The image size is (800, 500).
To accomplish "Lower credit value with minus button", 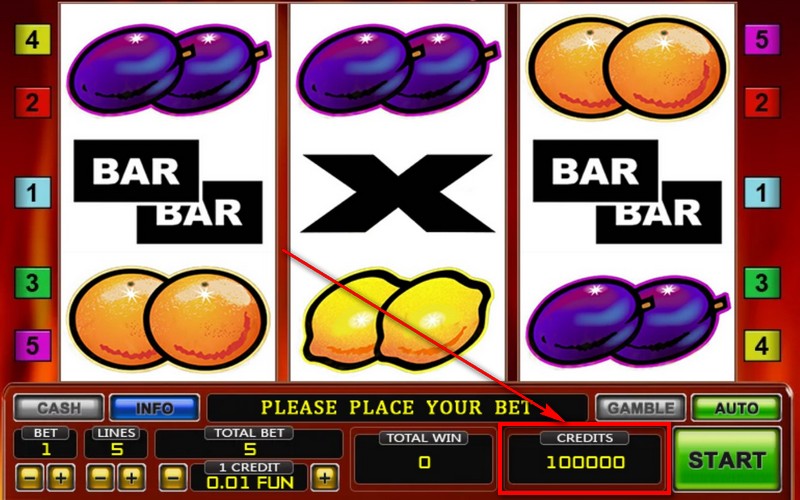I will (173, 478).
